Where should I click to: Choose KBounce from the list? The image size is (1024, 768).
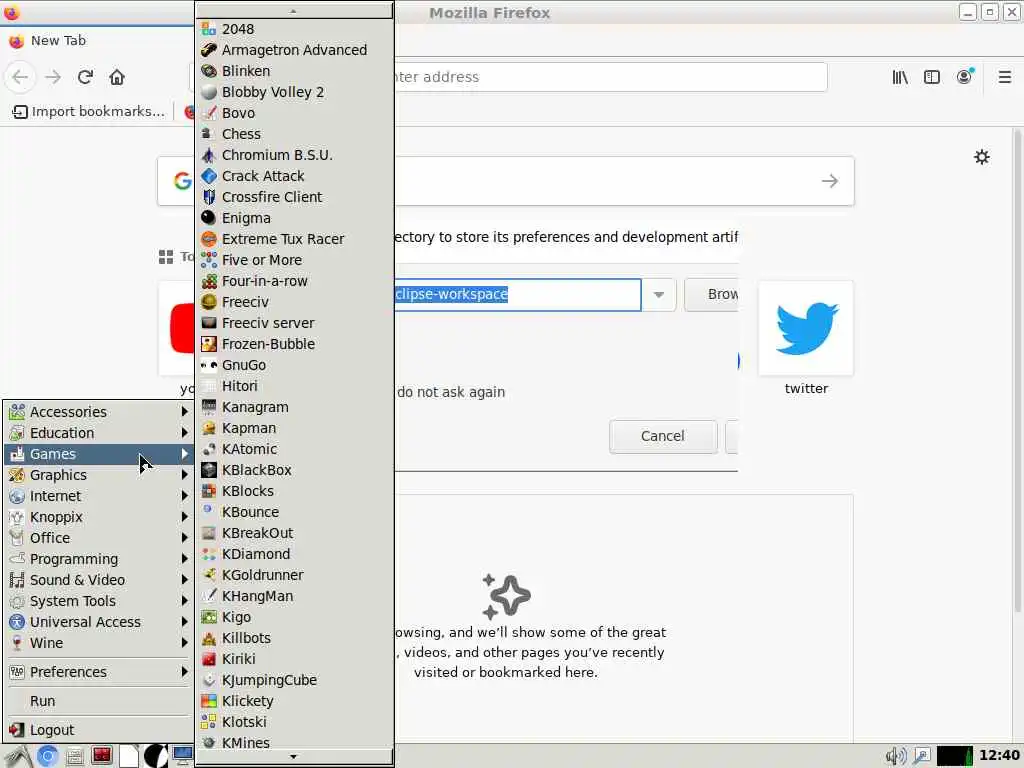point(295,512)
